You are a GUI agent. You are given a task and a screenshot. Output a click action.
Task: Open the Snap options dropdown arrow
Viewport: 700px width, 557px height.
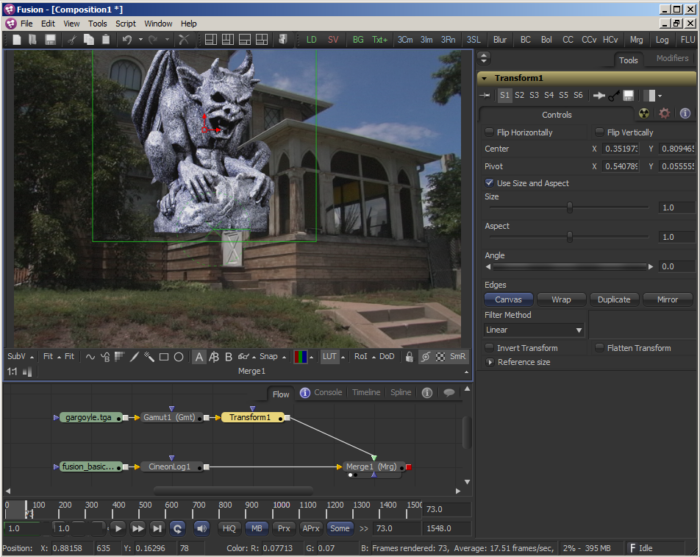click(284, 357)
